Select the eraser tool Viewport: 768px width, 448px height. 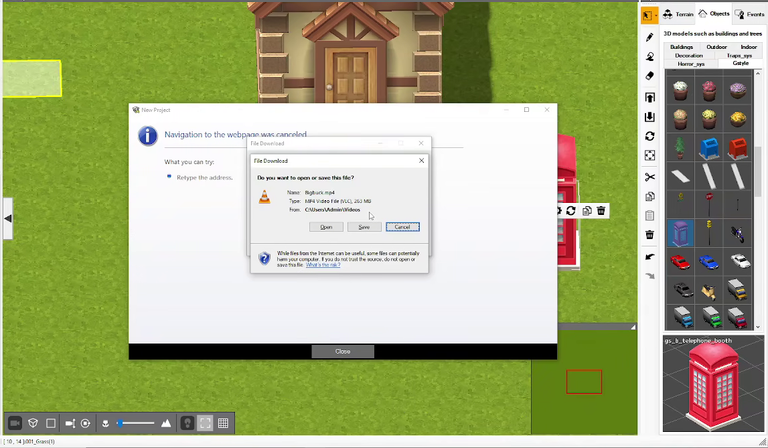649,75
